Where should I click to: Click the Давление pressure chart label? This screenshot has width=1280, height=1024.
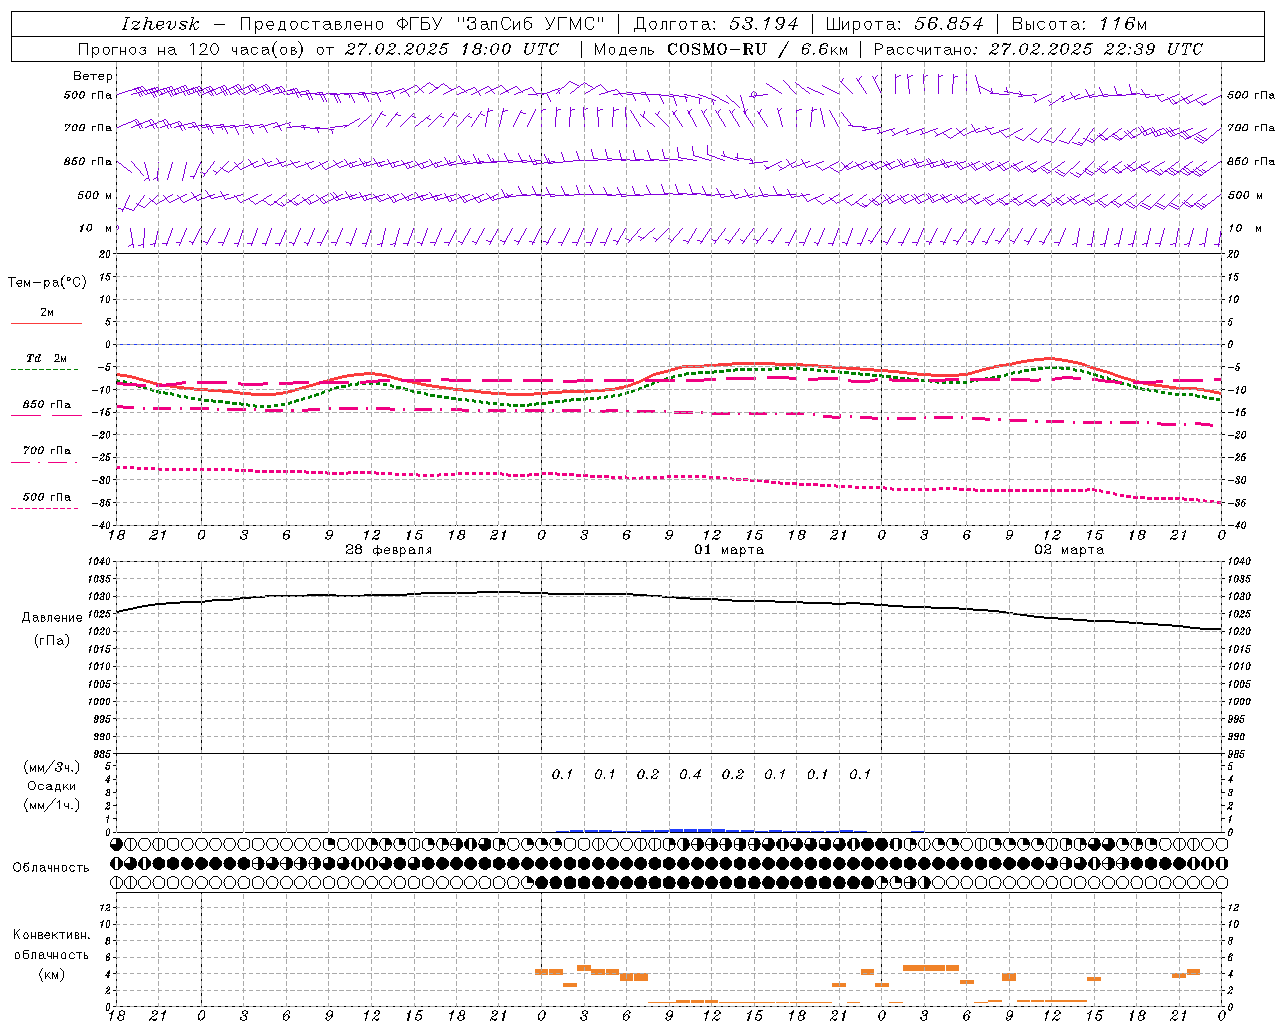pyautogui.click(x=52, y=618)
